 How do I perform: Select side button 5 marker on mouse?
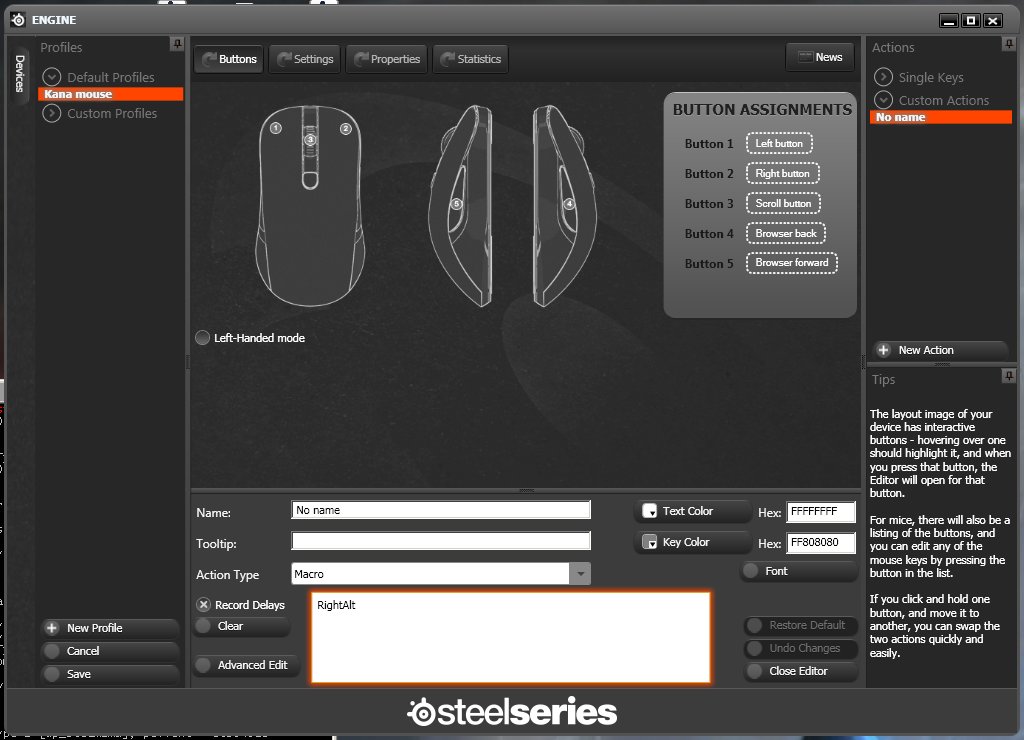456,204
